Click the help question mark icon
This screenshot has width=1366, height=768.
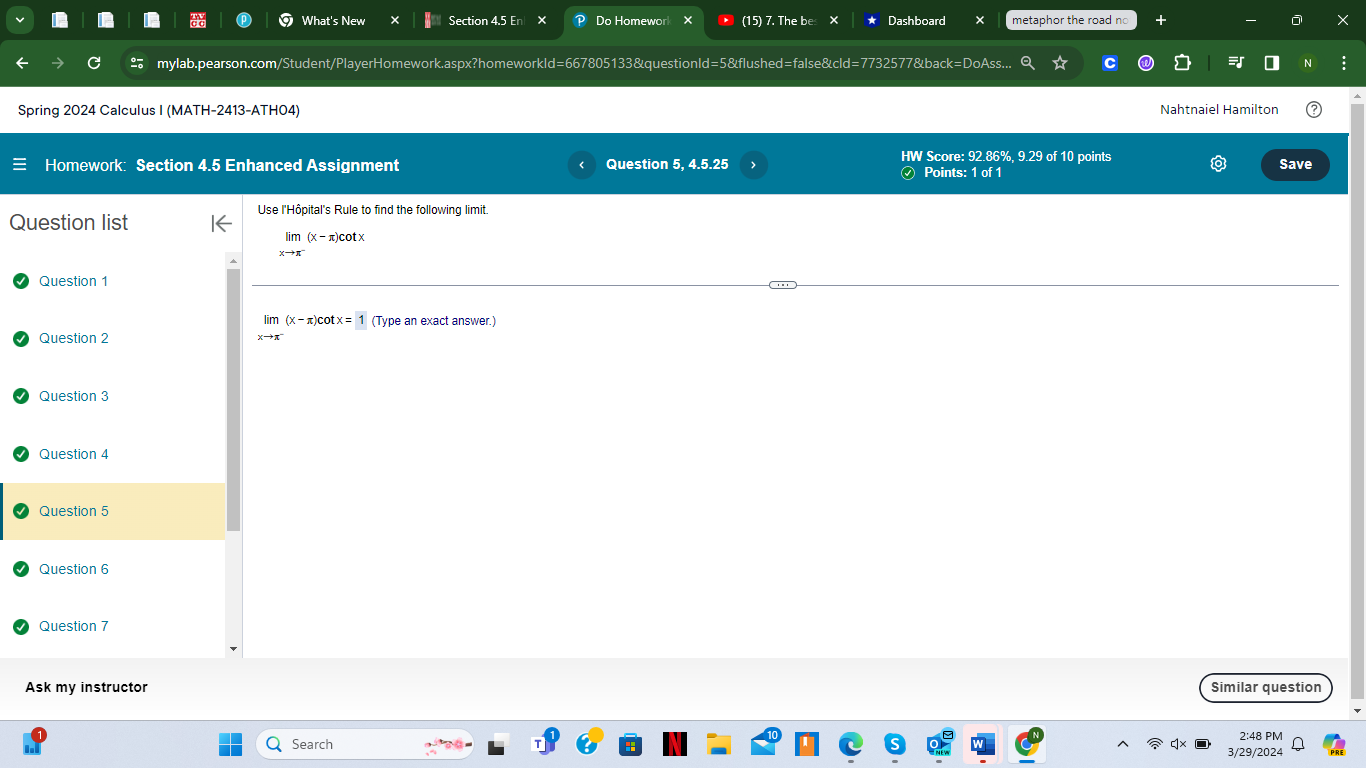(x=1315, y=110)
